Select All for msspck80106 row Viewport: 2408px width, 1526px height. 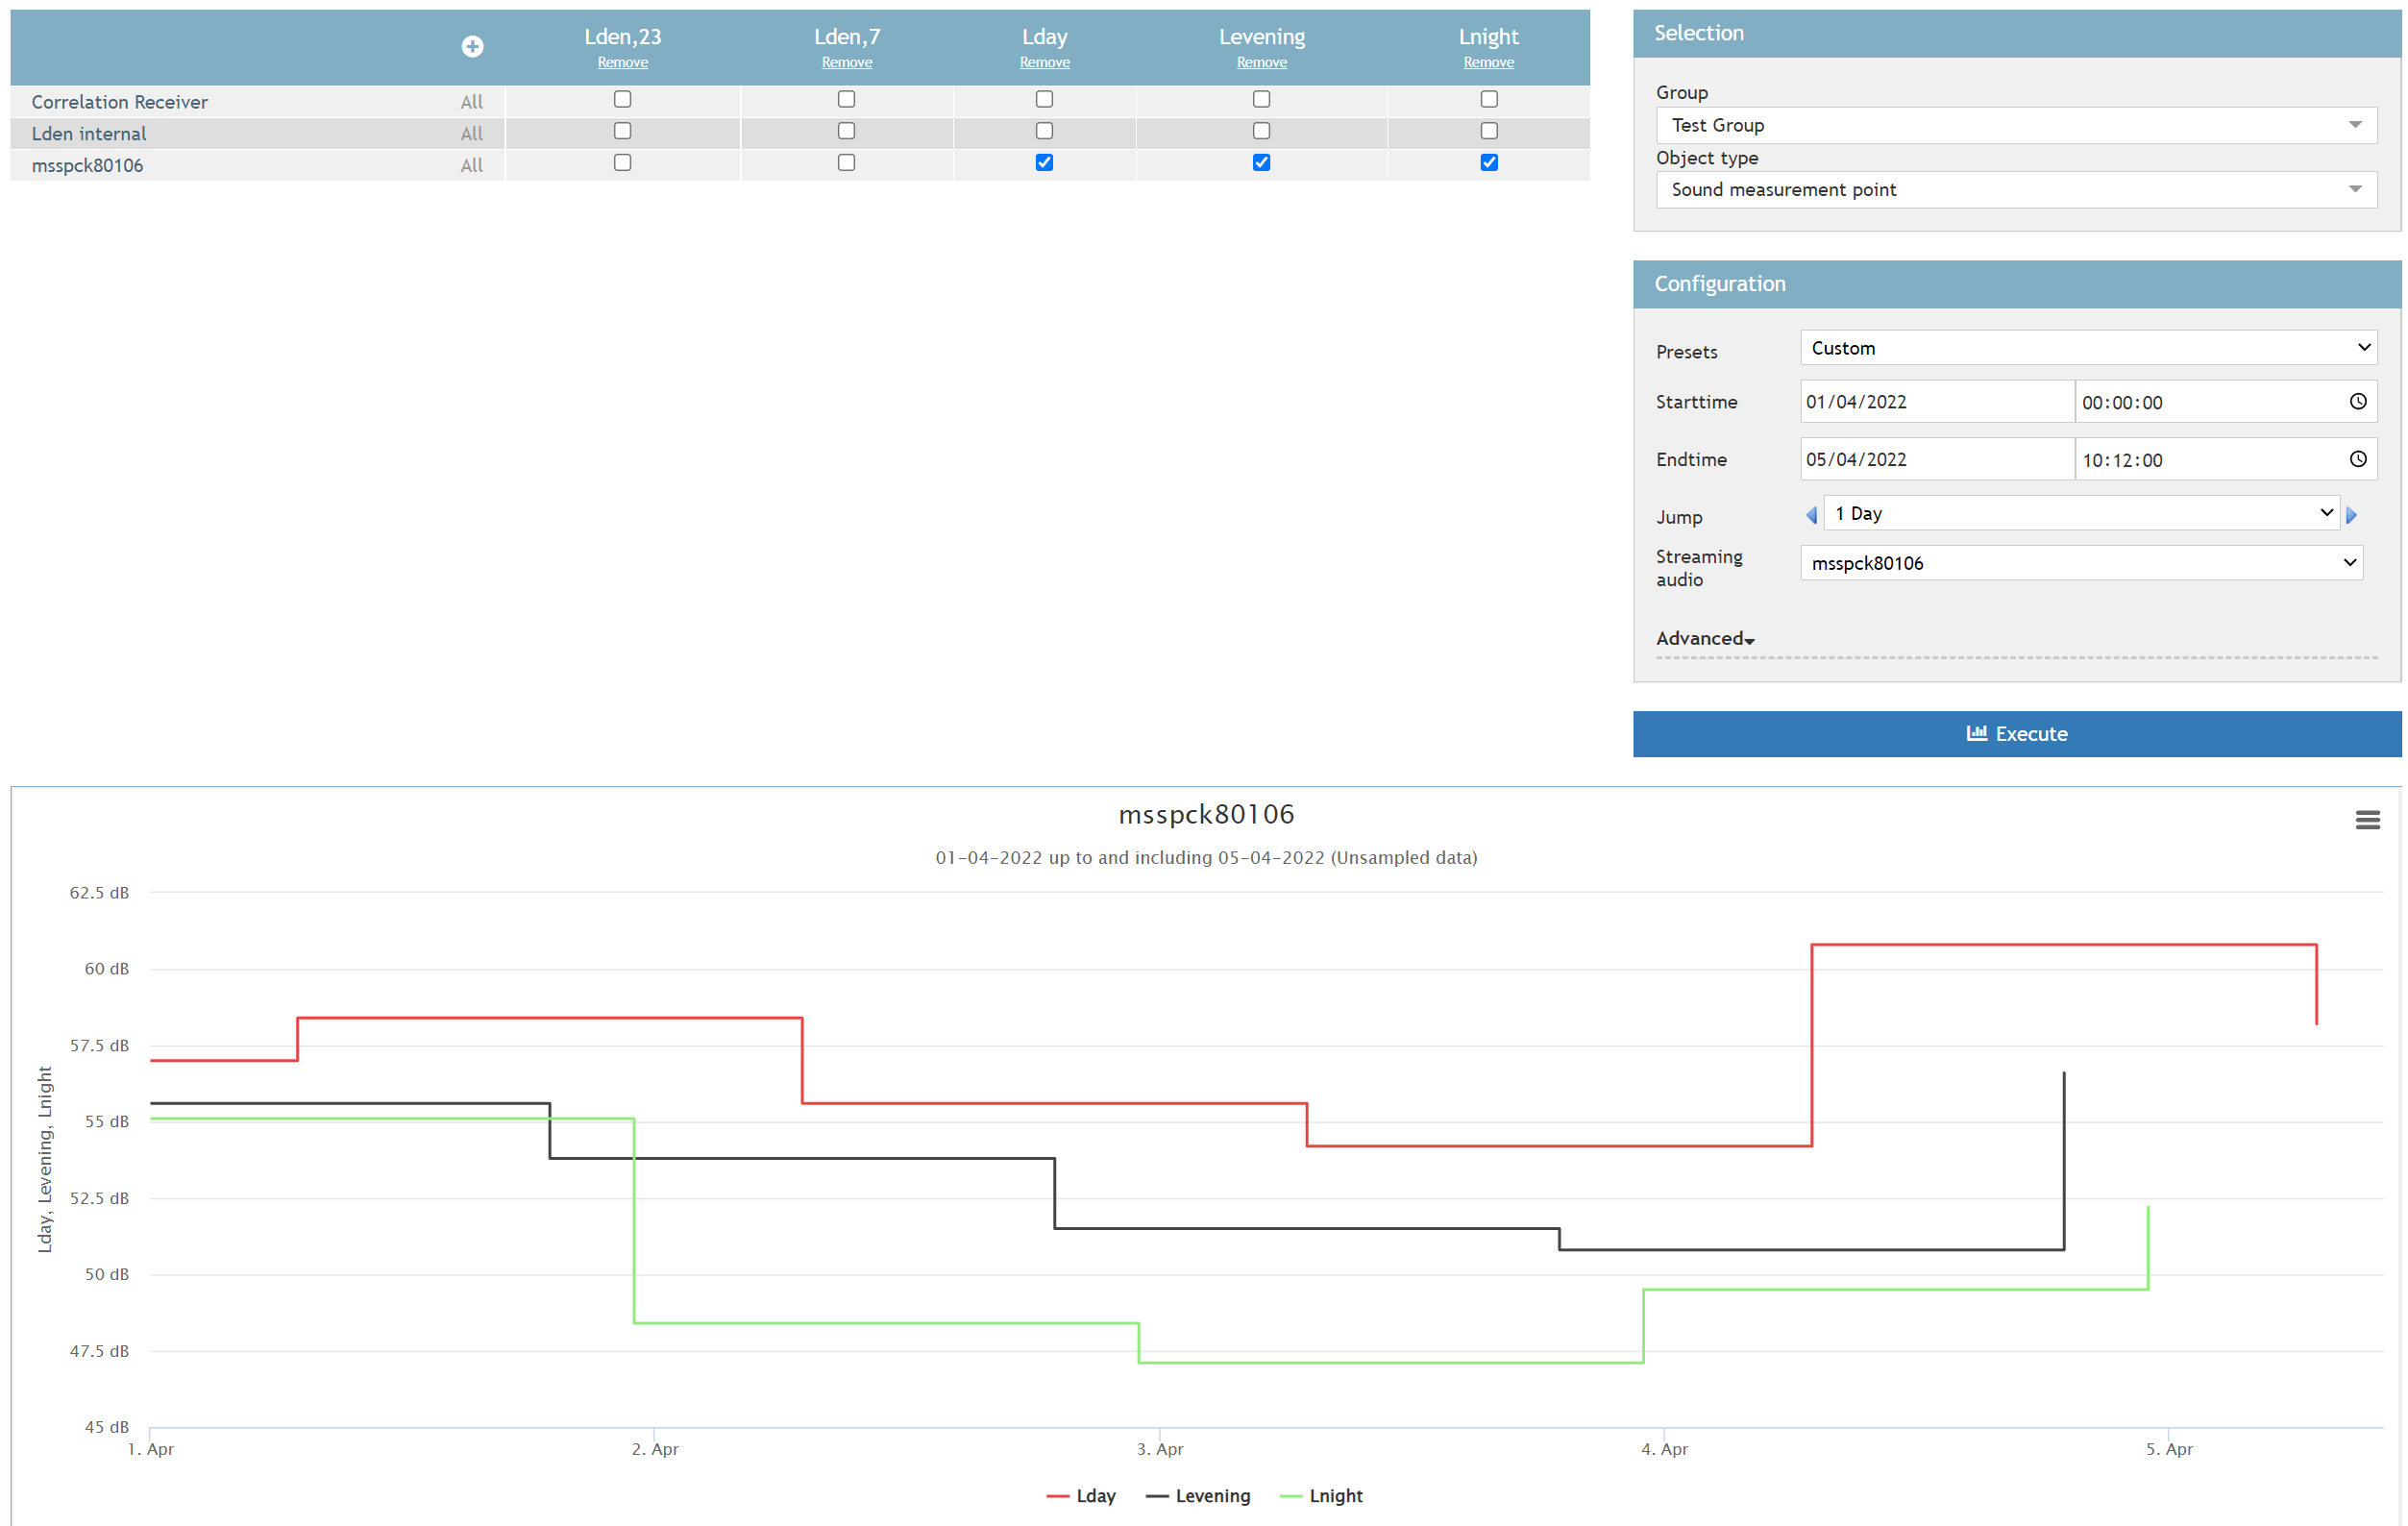[471, 165]
